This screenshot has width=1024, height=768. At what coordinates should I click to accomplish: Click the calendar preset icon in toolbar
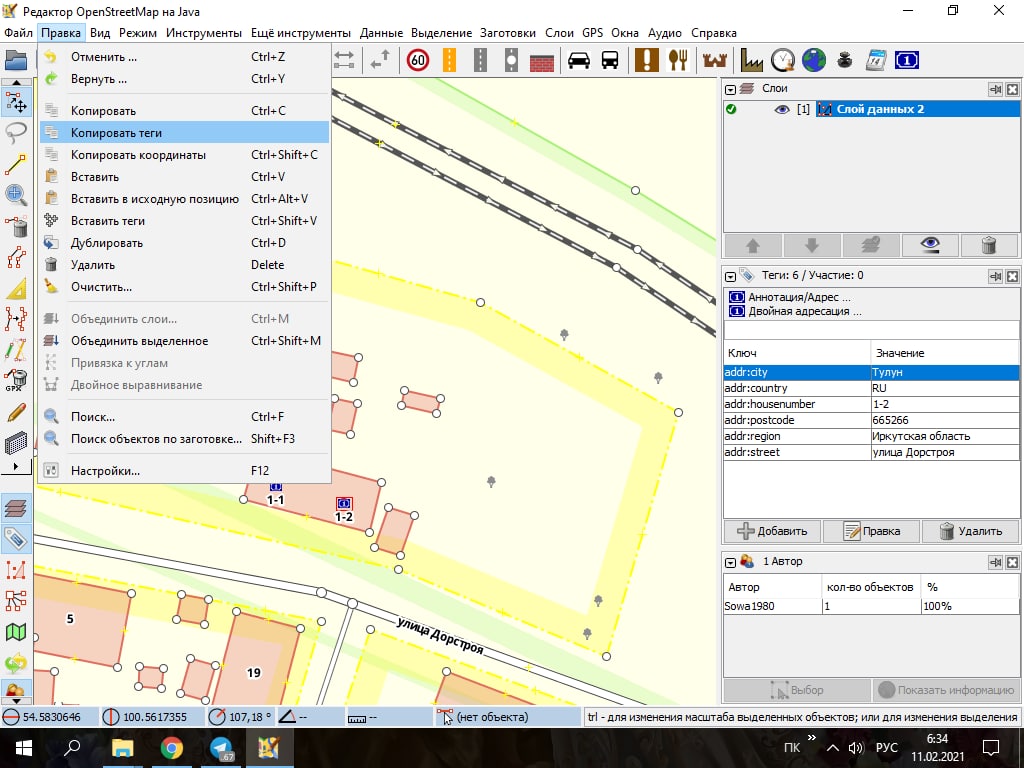[x=875, y=61]
